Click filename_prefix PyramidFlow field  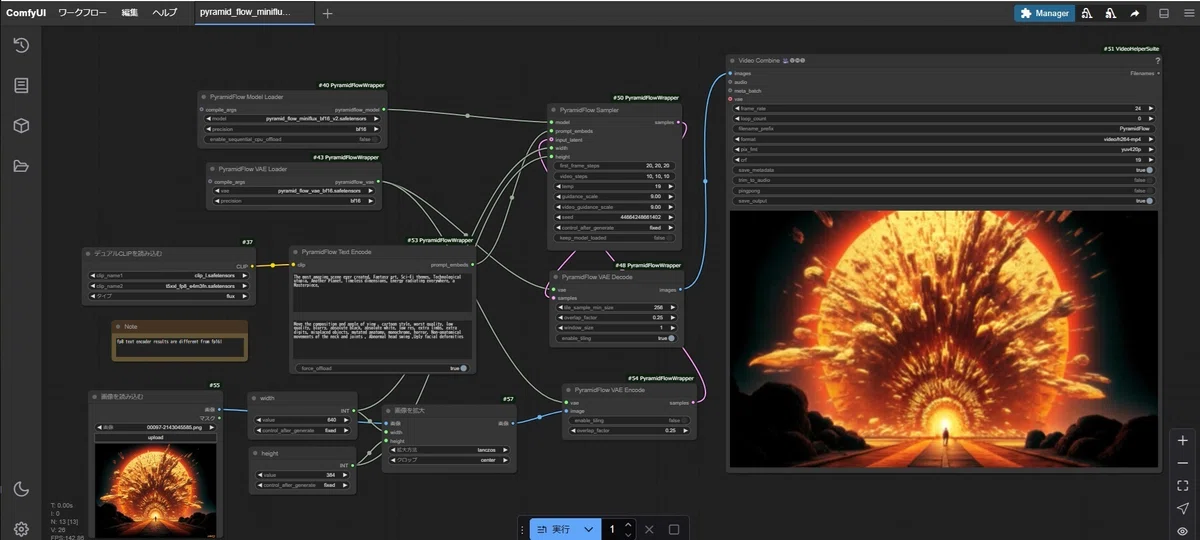pyautogui.click(x=944, y=129)
